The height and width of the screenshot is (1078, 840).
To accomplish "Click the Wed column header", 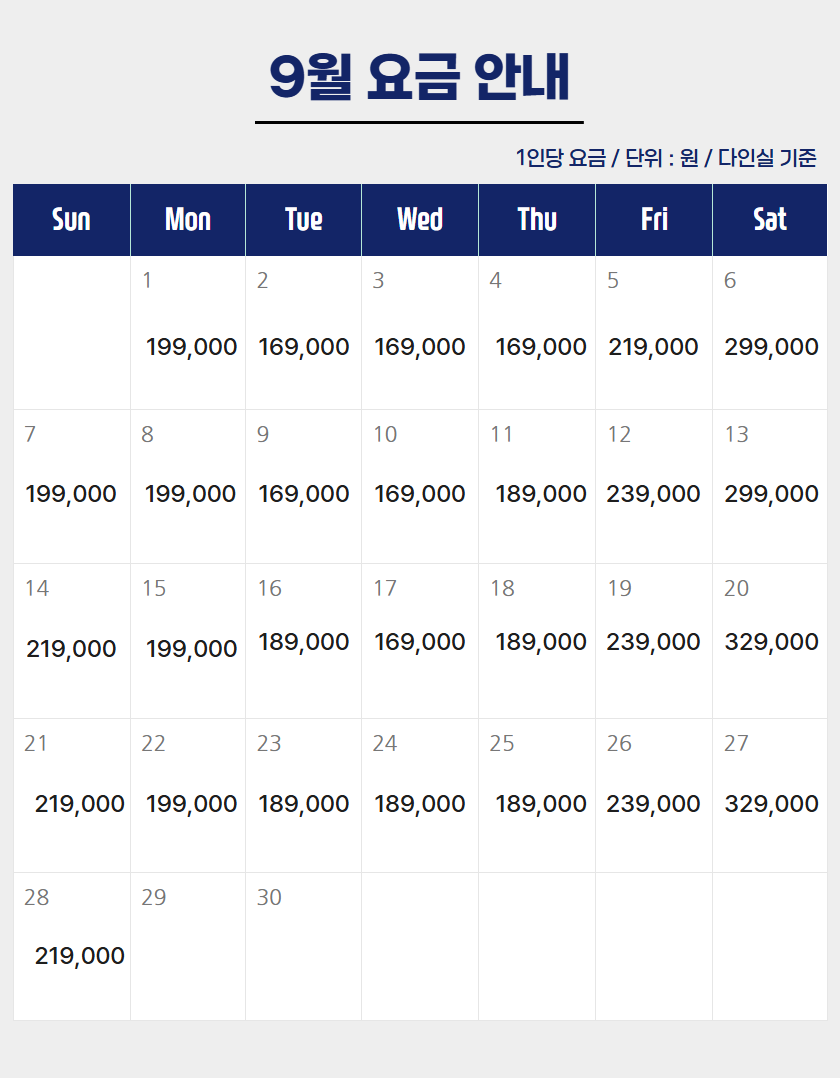I will pyautogui.click(x=420, y=220).
